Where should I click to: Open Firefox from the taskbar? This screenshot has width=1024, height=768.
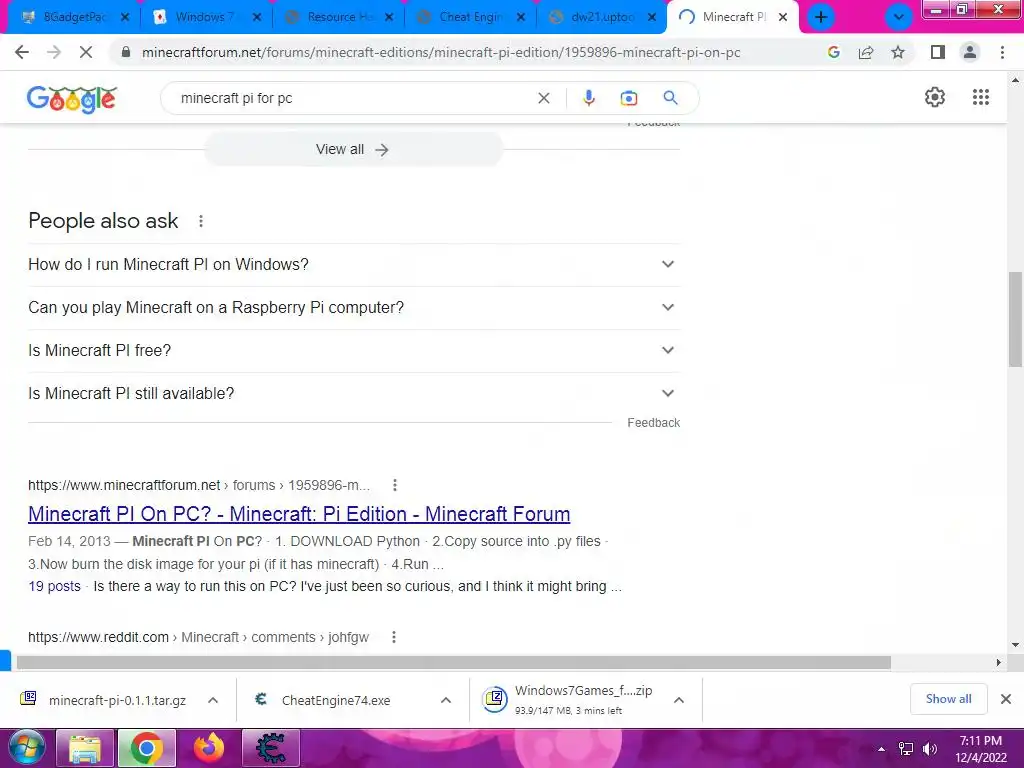point(209,748)
